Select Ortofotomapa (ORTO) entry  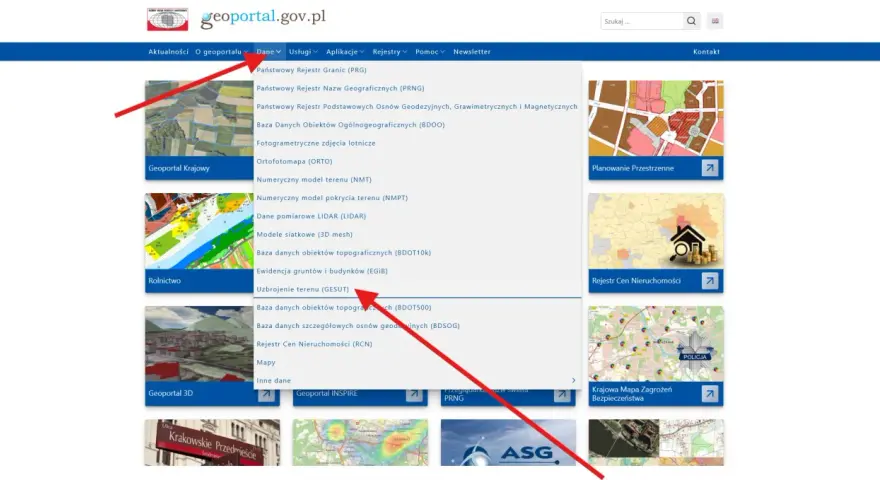(x=294, y=161)
